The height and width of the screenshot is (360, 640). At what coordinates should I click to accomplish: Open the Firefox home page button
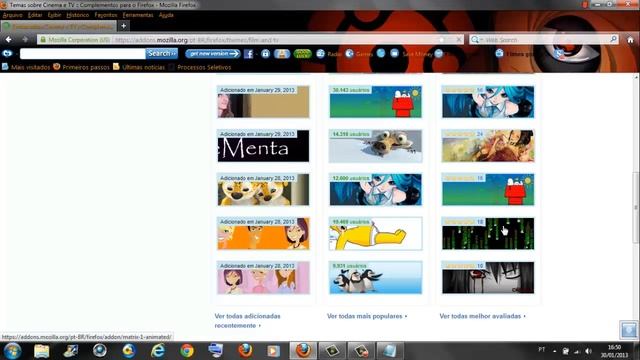click(630, 40)
